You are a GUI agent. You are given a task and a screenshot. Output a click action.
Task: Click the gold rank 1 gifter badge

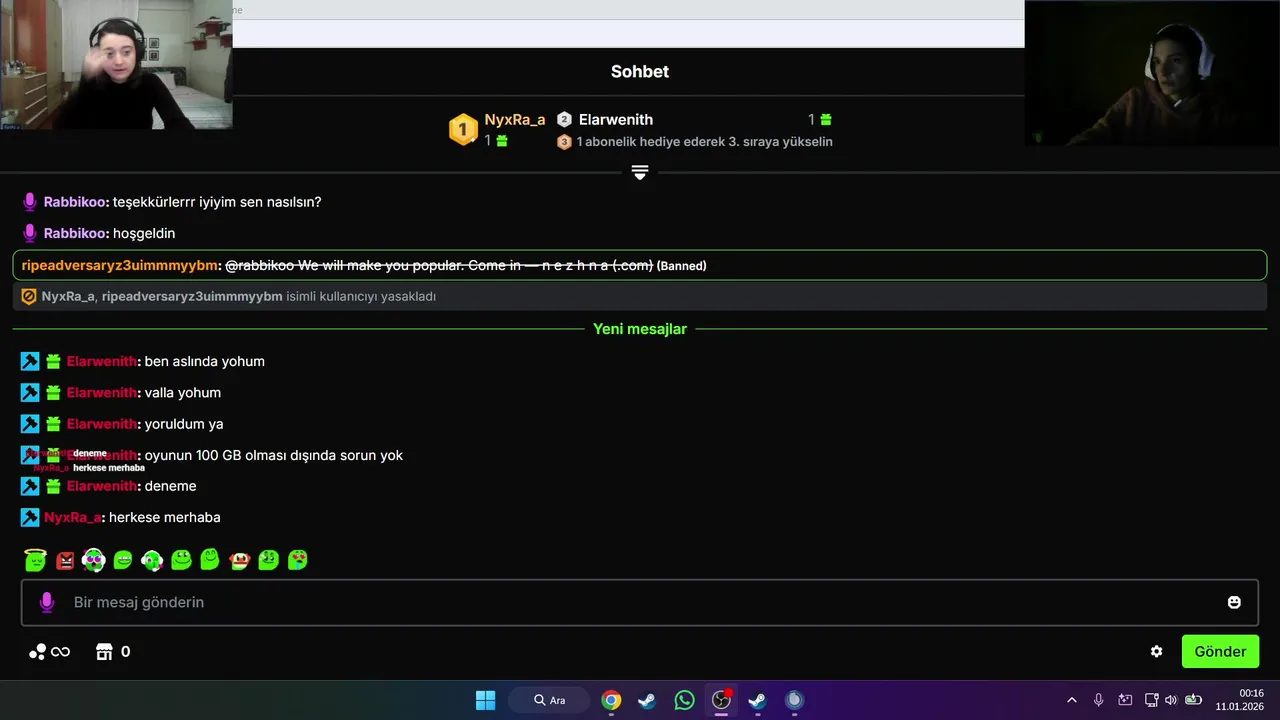463,129
